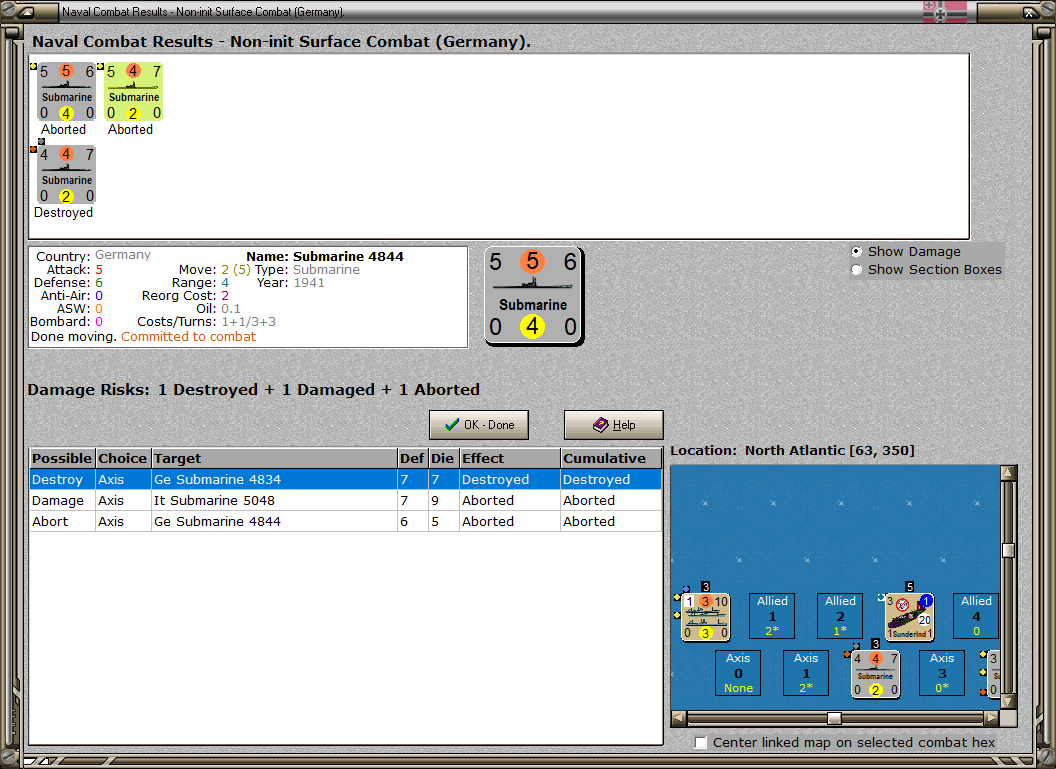The height and width of the screenshot is (769, 1056).
Task: Select the Show Damage radio button
Action: pos(857,251)
